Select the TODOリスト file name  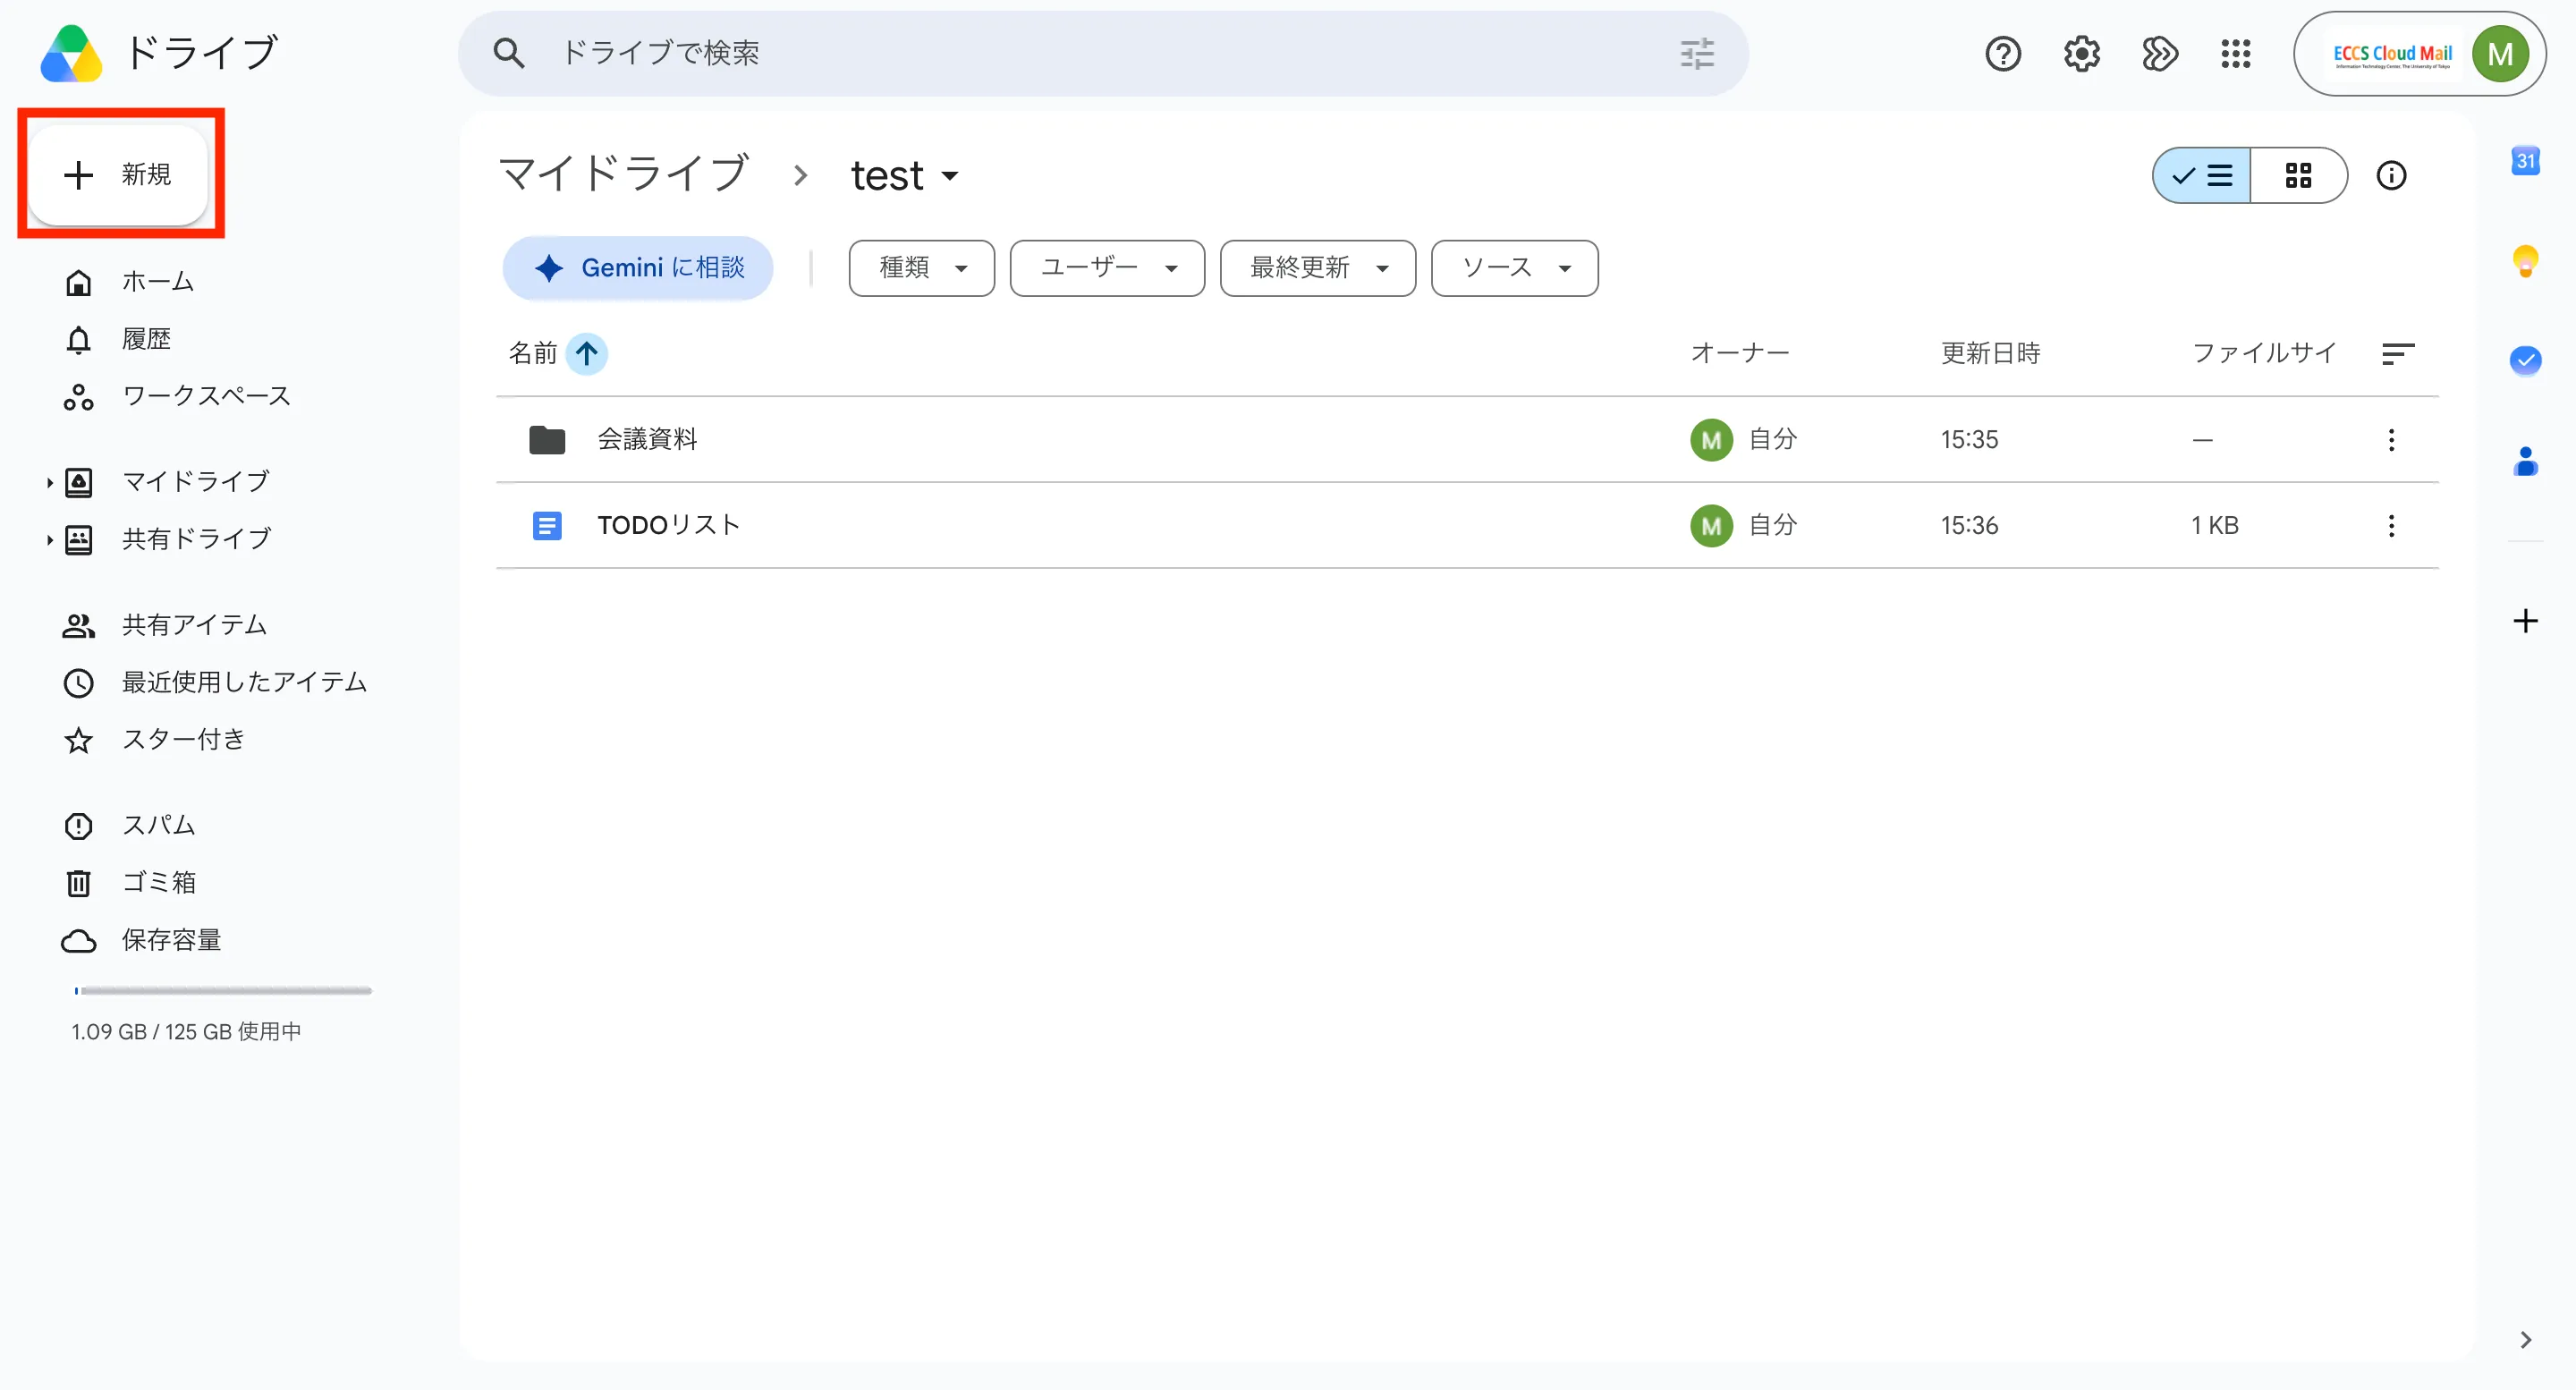click(x=668, y=526)
